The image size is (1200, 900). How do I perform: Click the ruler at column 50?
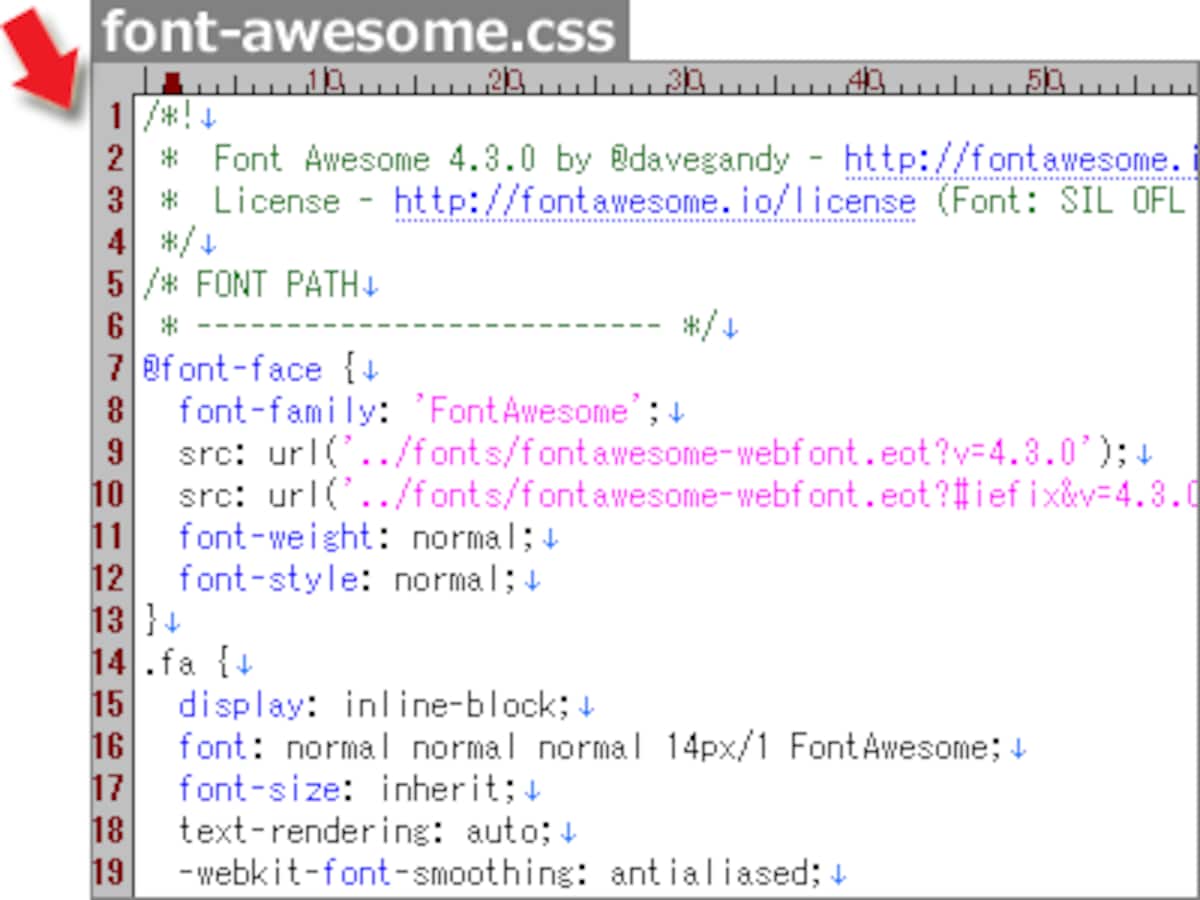[1046, 81]
